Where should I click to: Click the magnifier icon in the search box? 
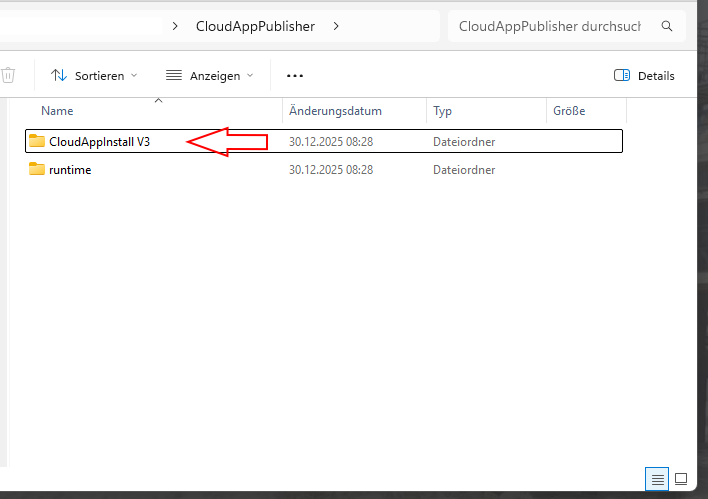(x=667, y=26)
